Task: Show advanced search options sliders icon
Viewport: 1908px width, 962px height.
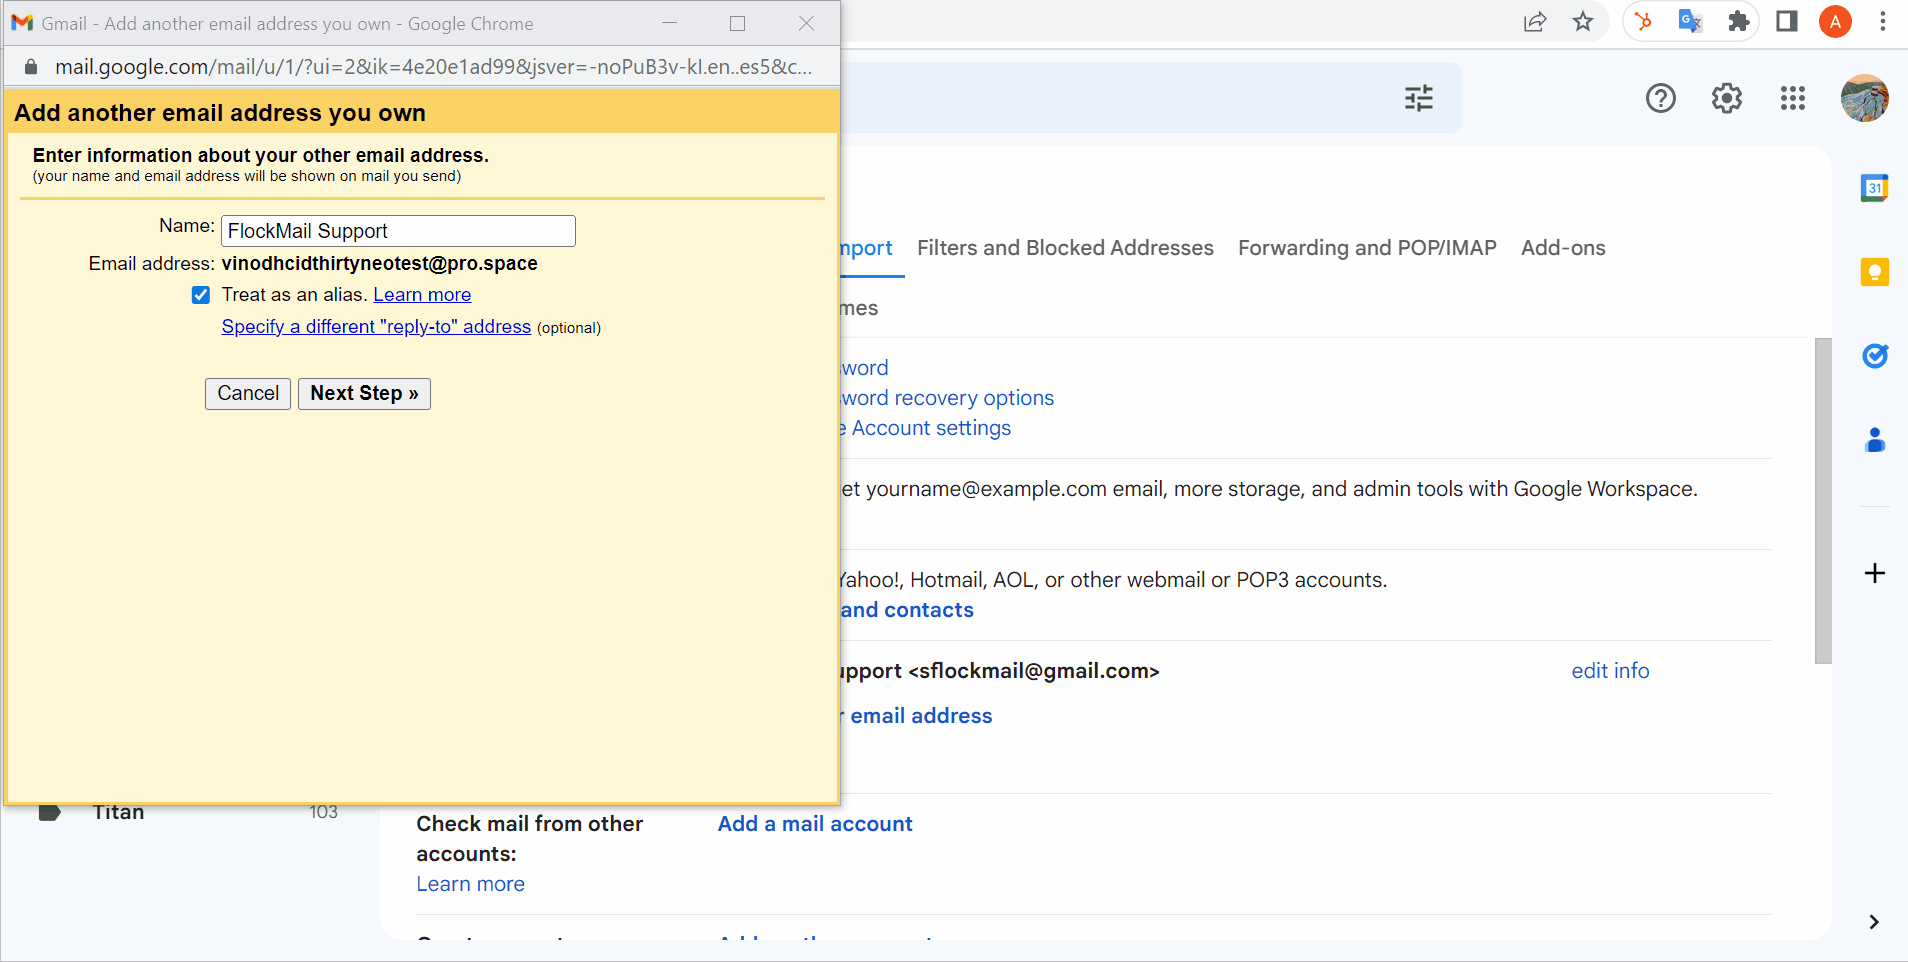Action: [1419, 98]
